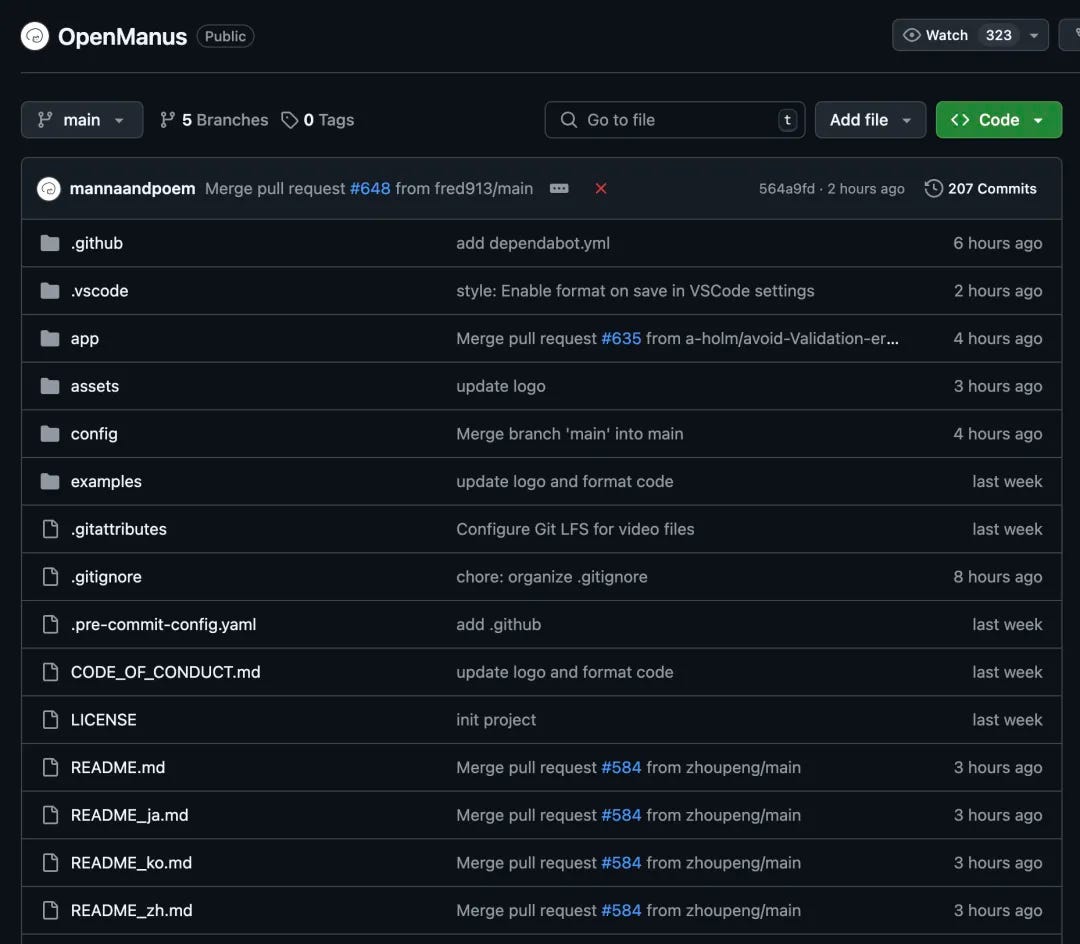Open the green Code dropdown

pos(999,120)
